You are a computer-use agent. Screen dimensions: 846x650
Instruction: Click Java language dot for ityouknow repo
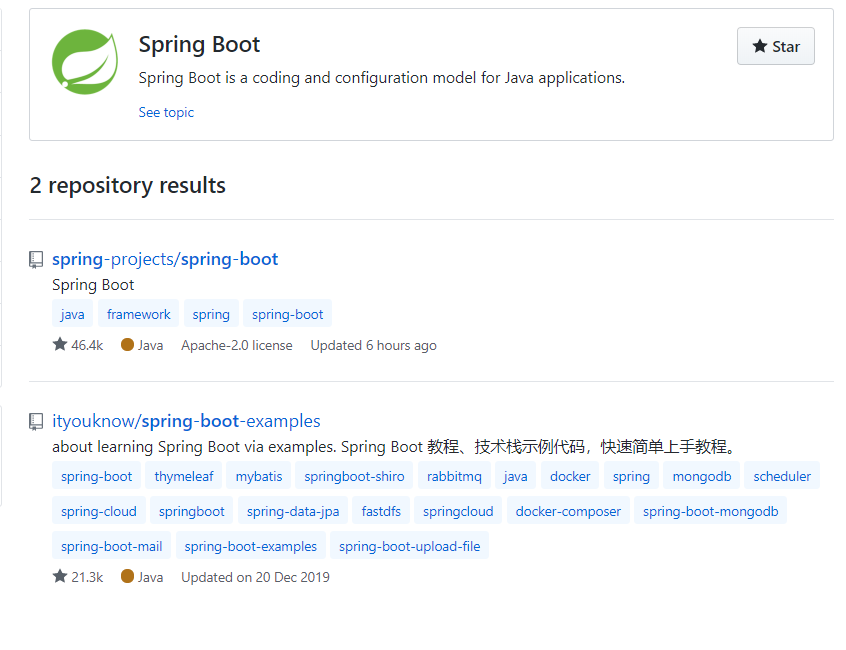[127, 577]
